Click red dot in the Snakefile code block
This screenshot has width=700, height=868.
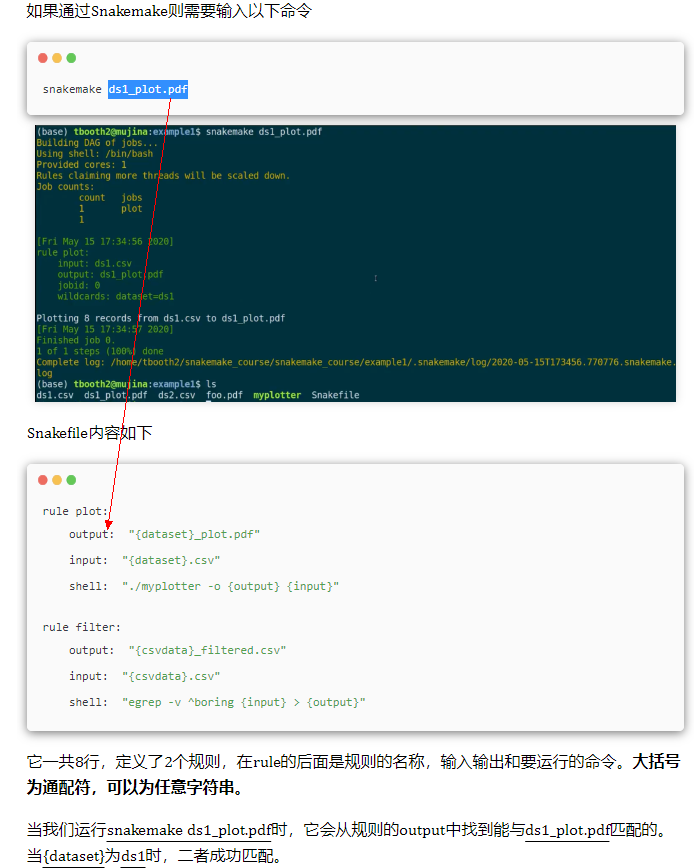click(x=43, y=480)
